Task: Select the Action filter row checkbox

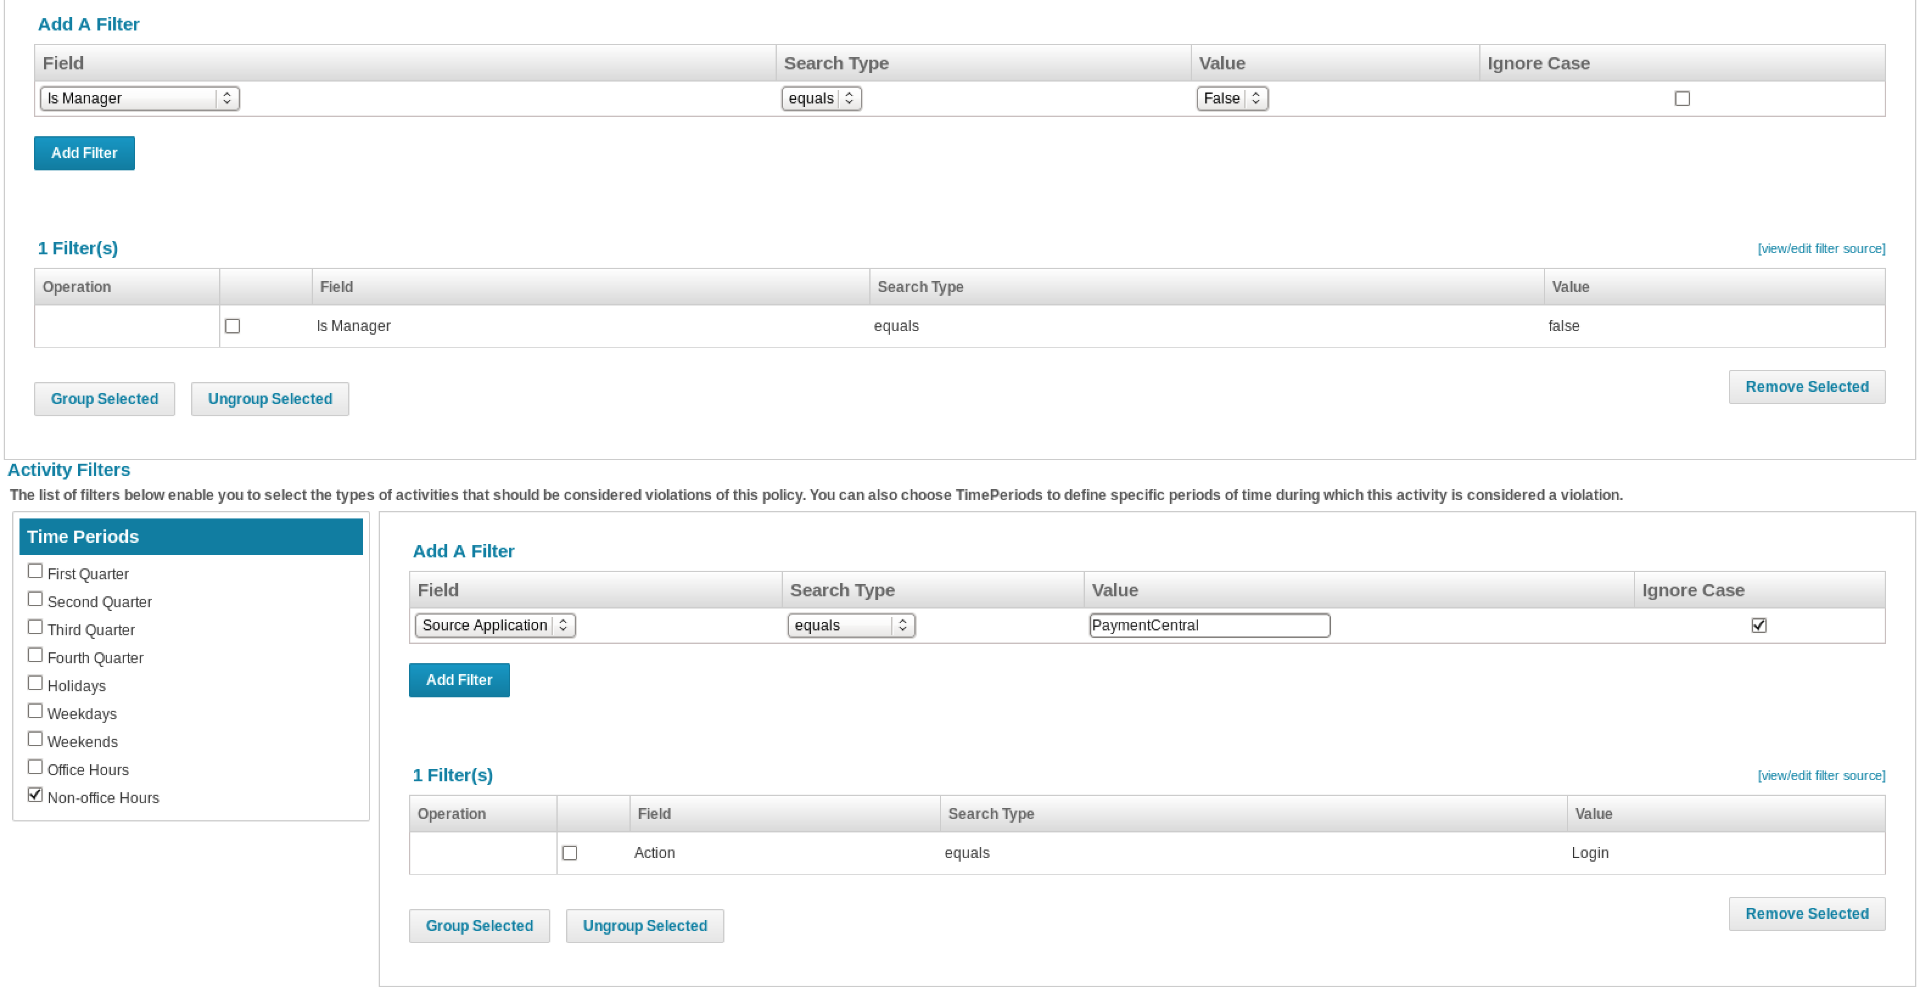Action: click(570, 853)
